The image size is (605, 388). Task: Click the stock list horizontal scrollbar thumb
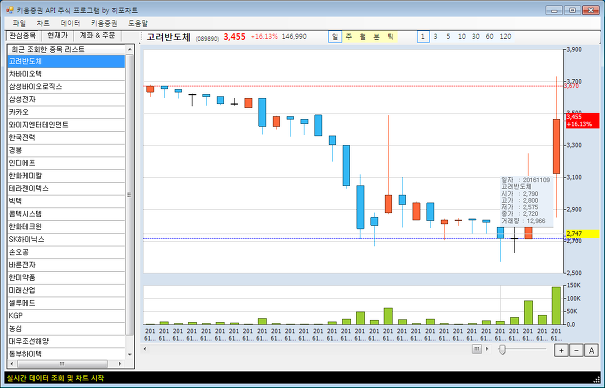click(62, 363)
